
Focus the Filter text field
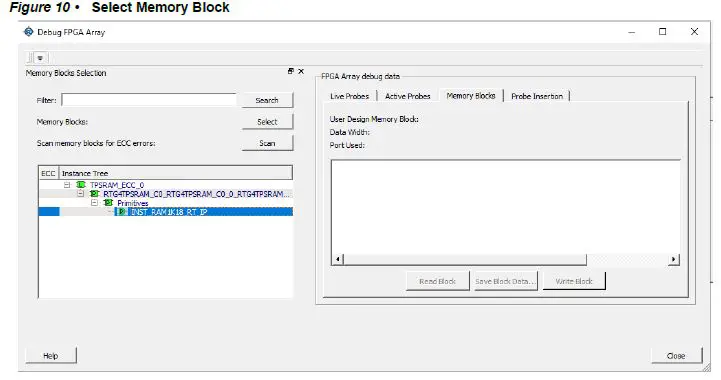click(149, 100)
